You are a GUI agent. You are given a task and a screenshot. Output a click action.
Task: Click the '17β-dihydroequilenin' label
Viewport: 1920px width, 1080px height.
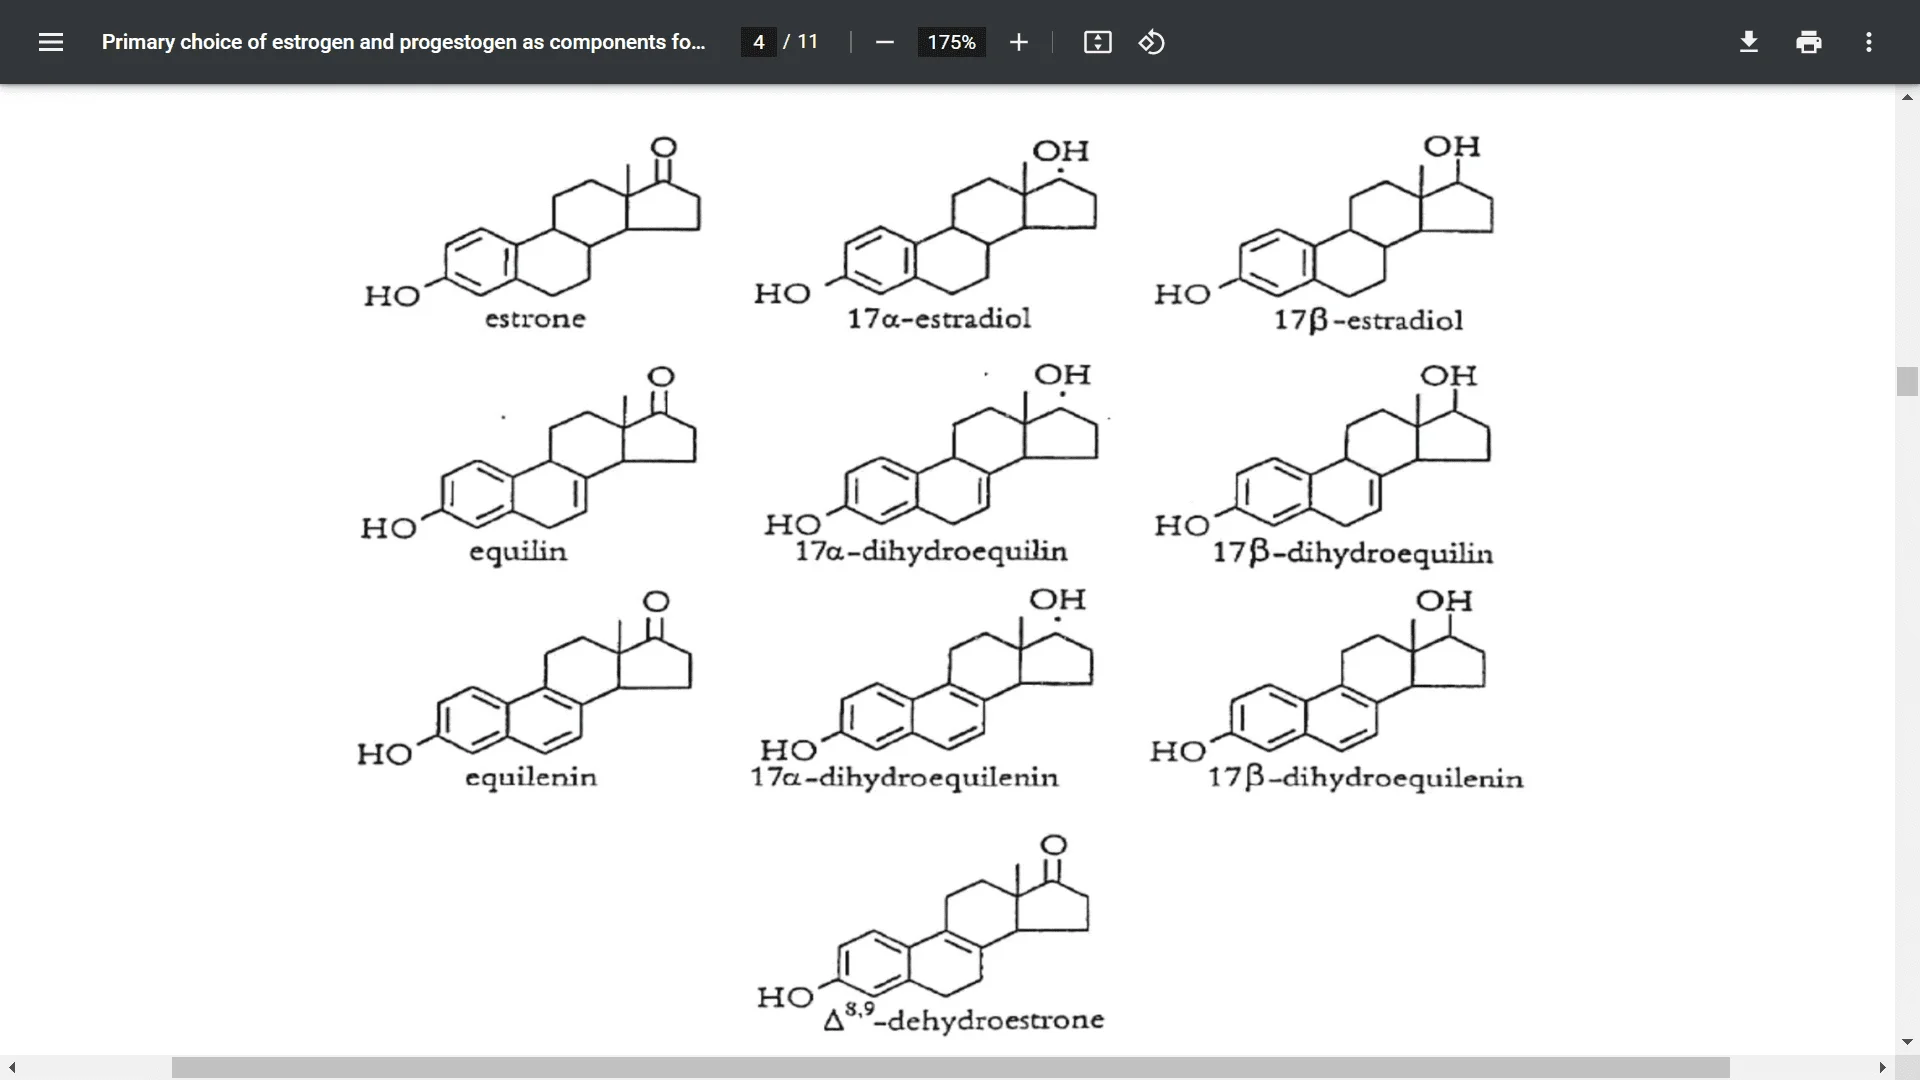[x=1365, y=779]
